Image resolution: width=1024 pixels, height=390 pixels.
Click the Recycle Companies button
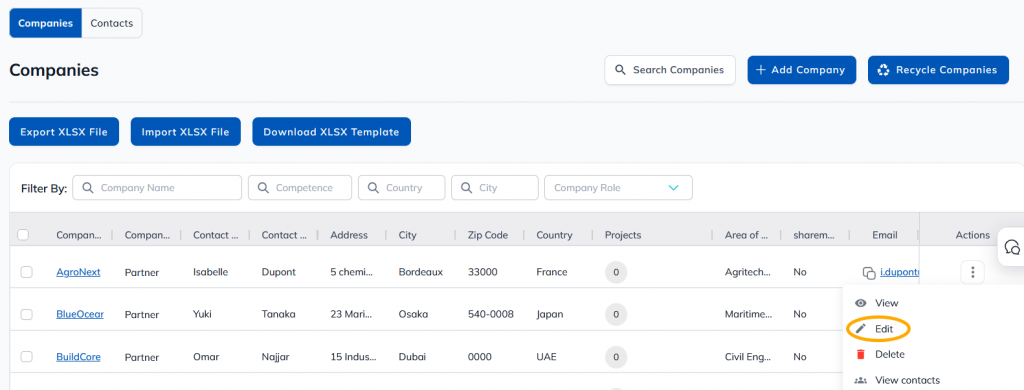938,70
